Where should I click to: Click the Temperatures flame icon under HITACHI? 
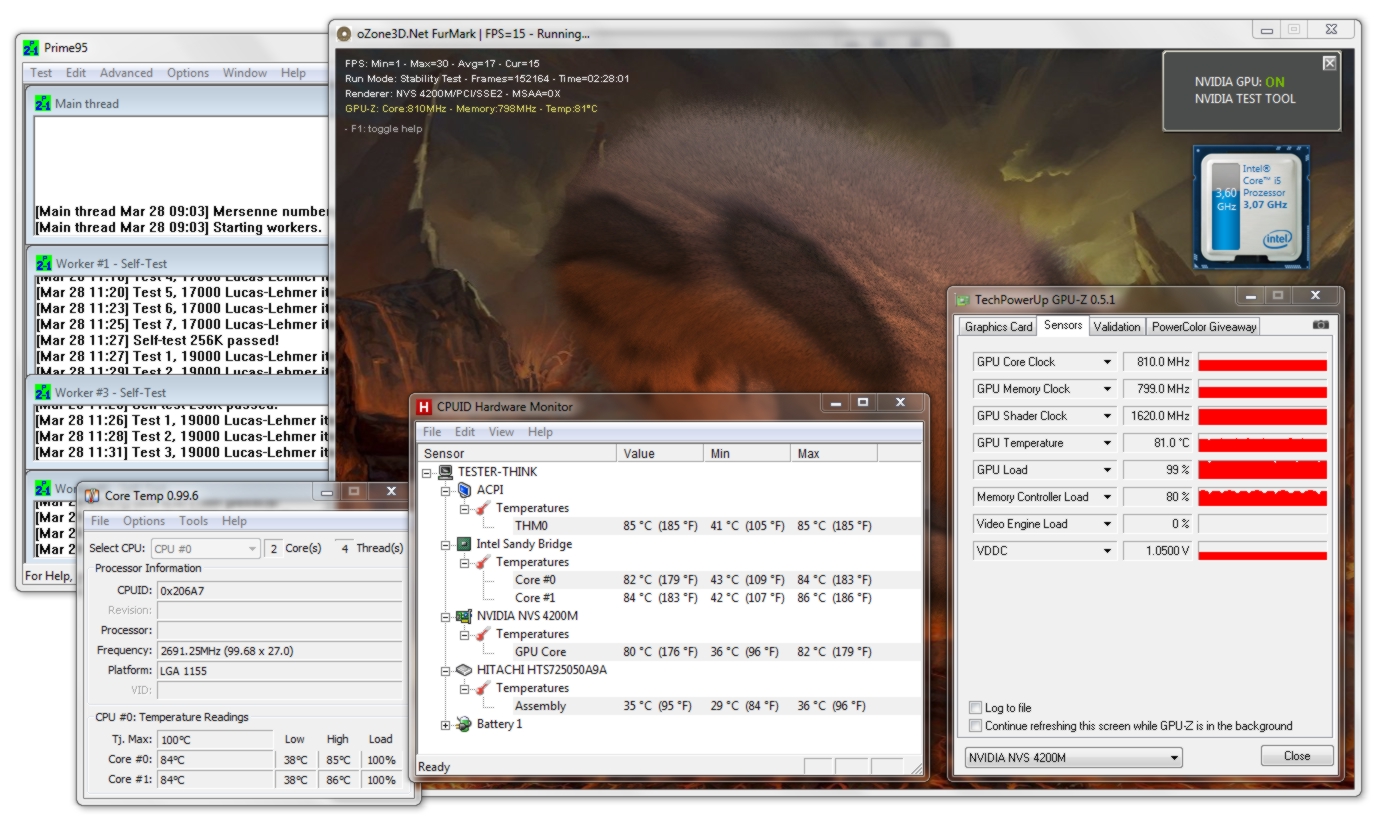point(483,688)
